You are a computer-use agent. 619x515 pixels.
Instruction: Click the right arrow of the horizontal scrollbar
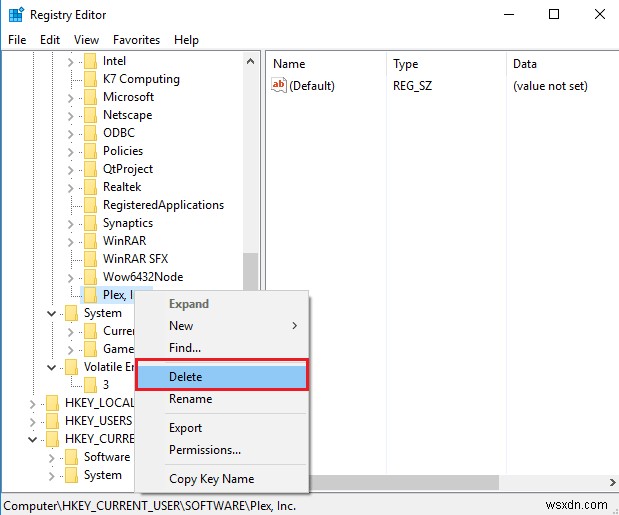coord(612,482)
